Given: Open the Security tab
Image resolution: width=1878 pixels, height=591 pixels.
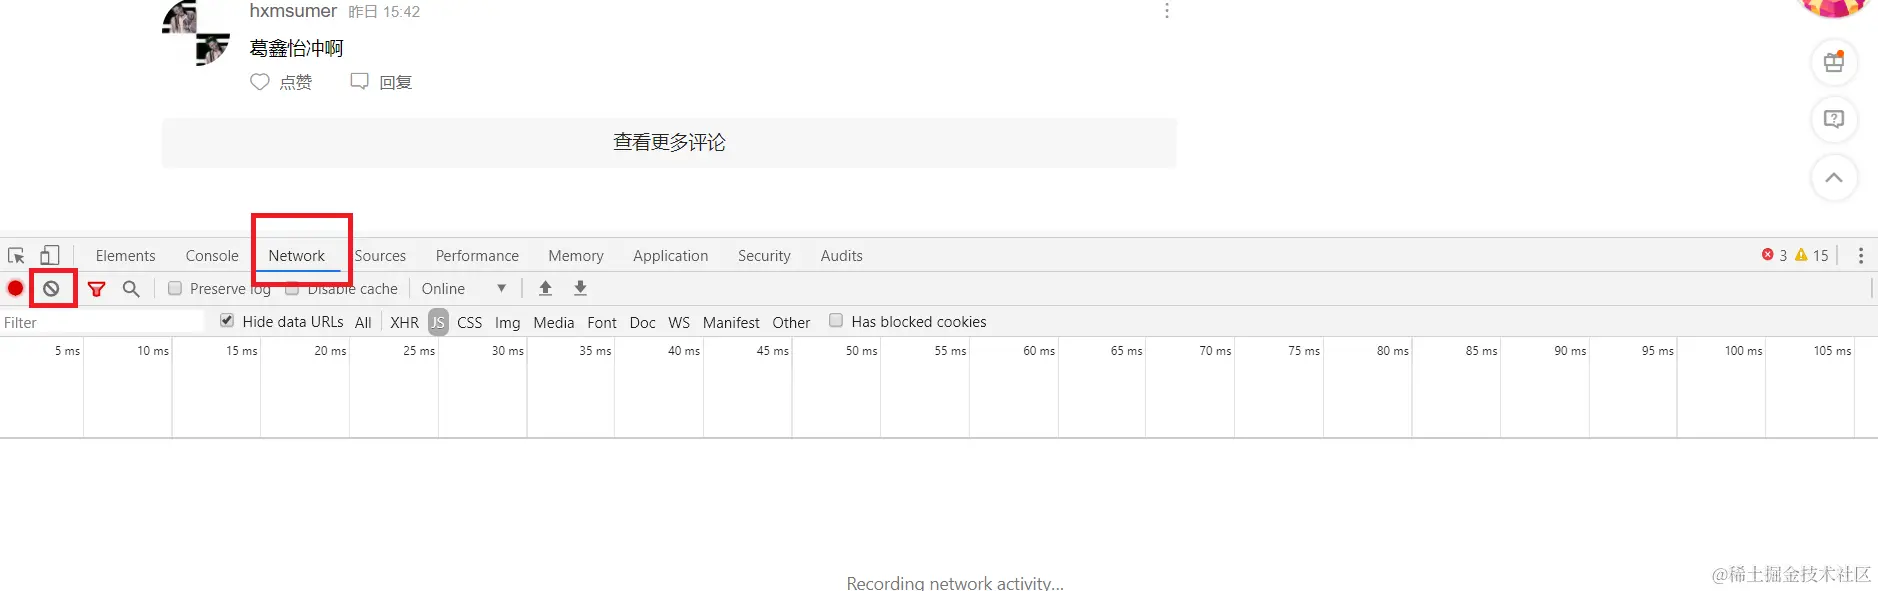Looking at the screenshot, I should point(764,256).
